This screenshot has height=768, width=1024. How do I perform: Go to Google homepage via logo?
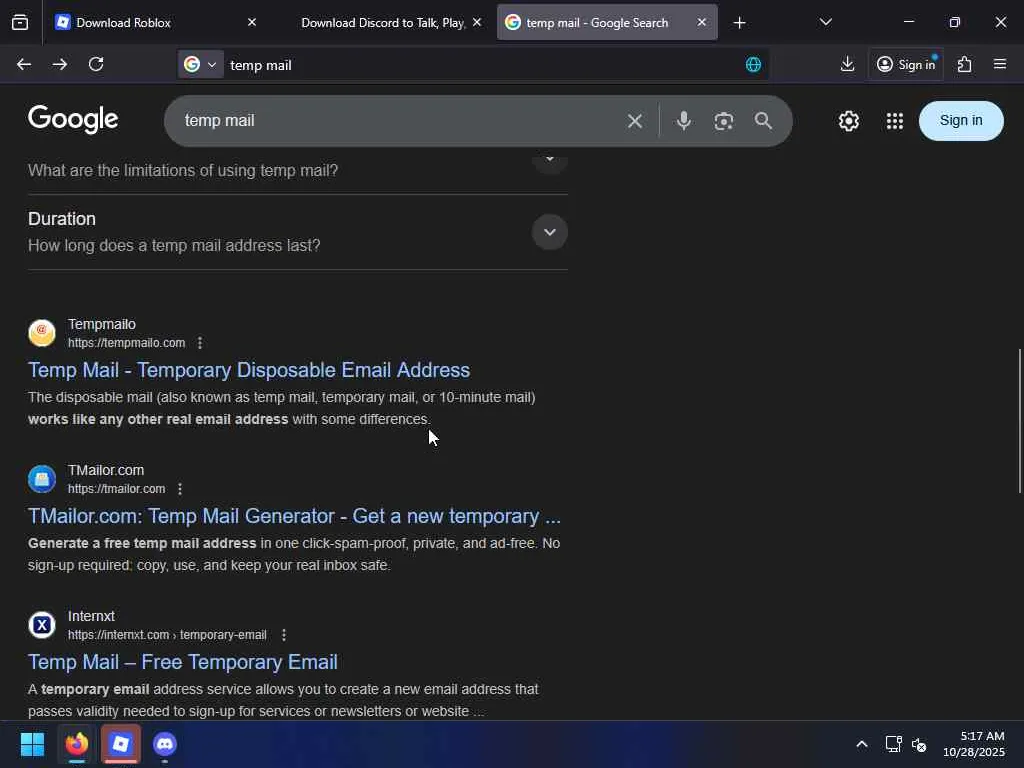click(73, 119)
